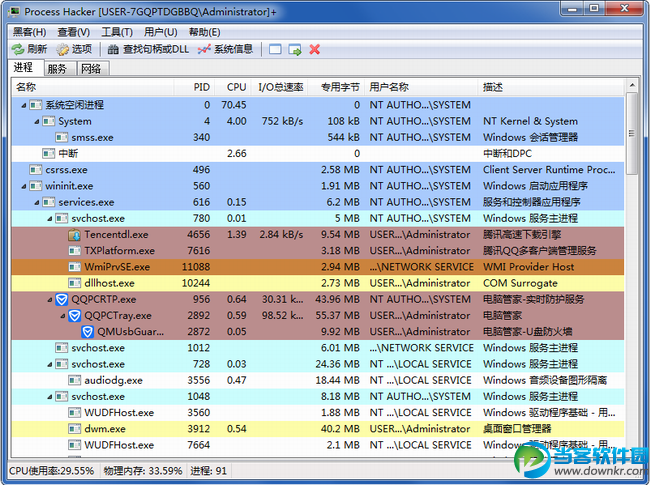The height and width of the screenshot is (485, 650).
Task: Click the QQPCRTP.exe shield icon
Action: [x=62, y=300]
